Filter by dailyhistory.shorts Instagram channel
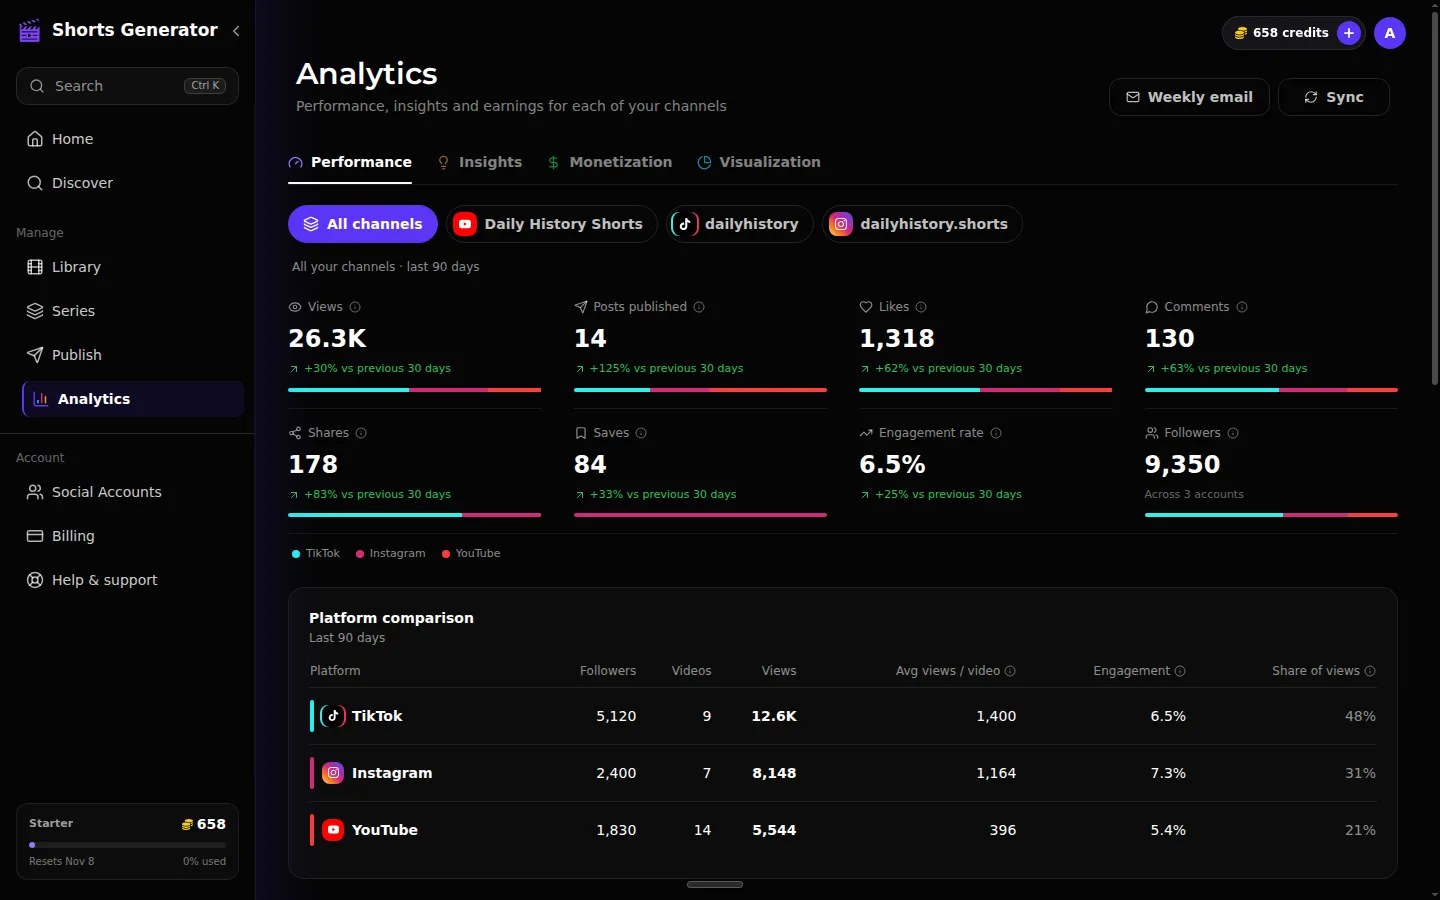 tap(922, 224)
